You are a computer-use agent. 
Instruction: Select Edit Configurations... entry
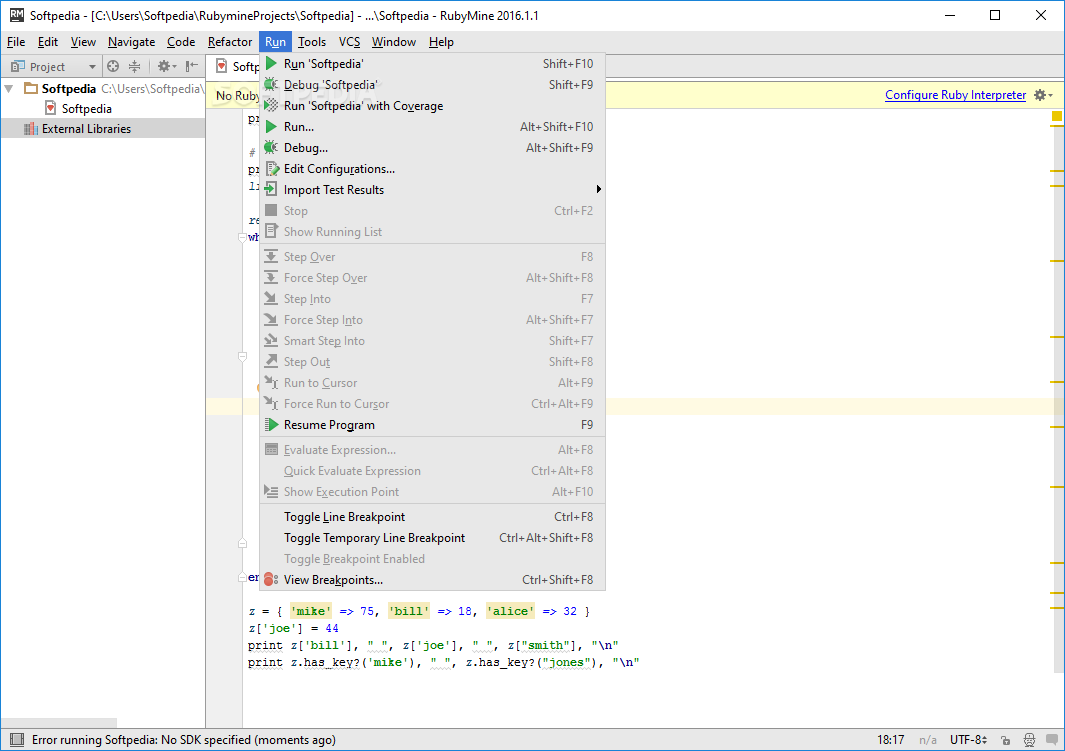pyautogui.click(x=432, y=169)
